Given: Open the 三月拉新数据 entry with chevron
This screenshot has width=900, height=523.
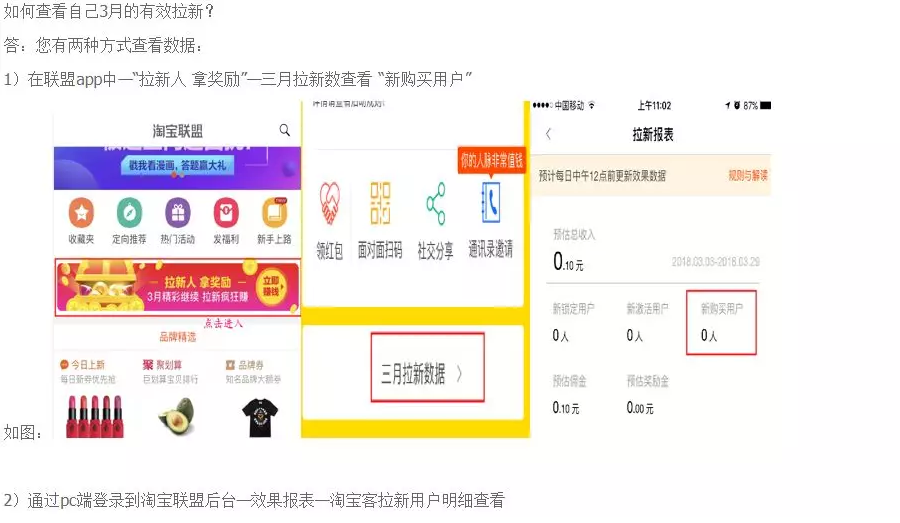Looking at the screenshot, I should [428, 367].
